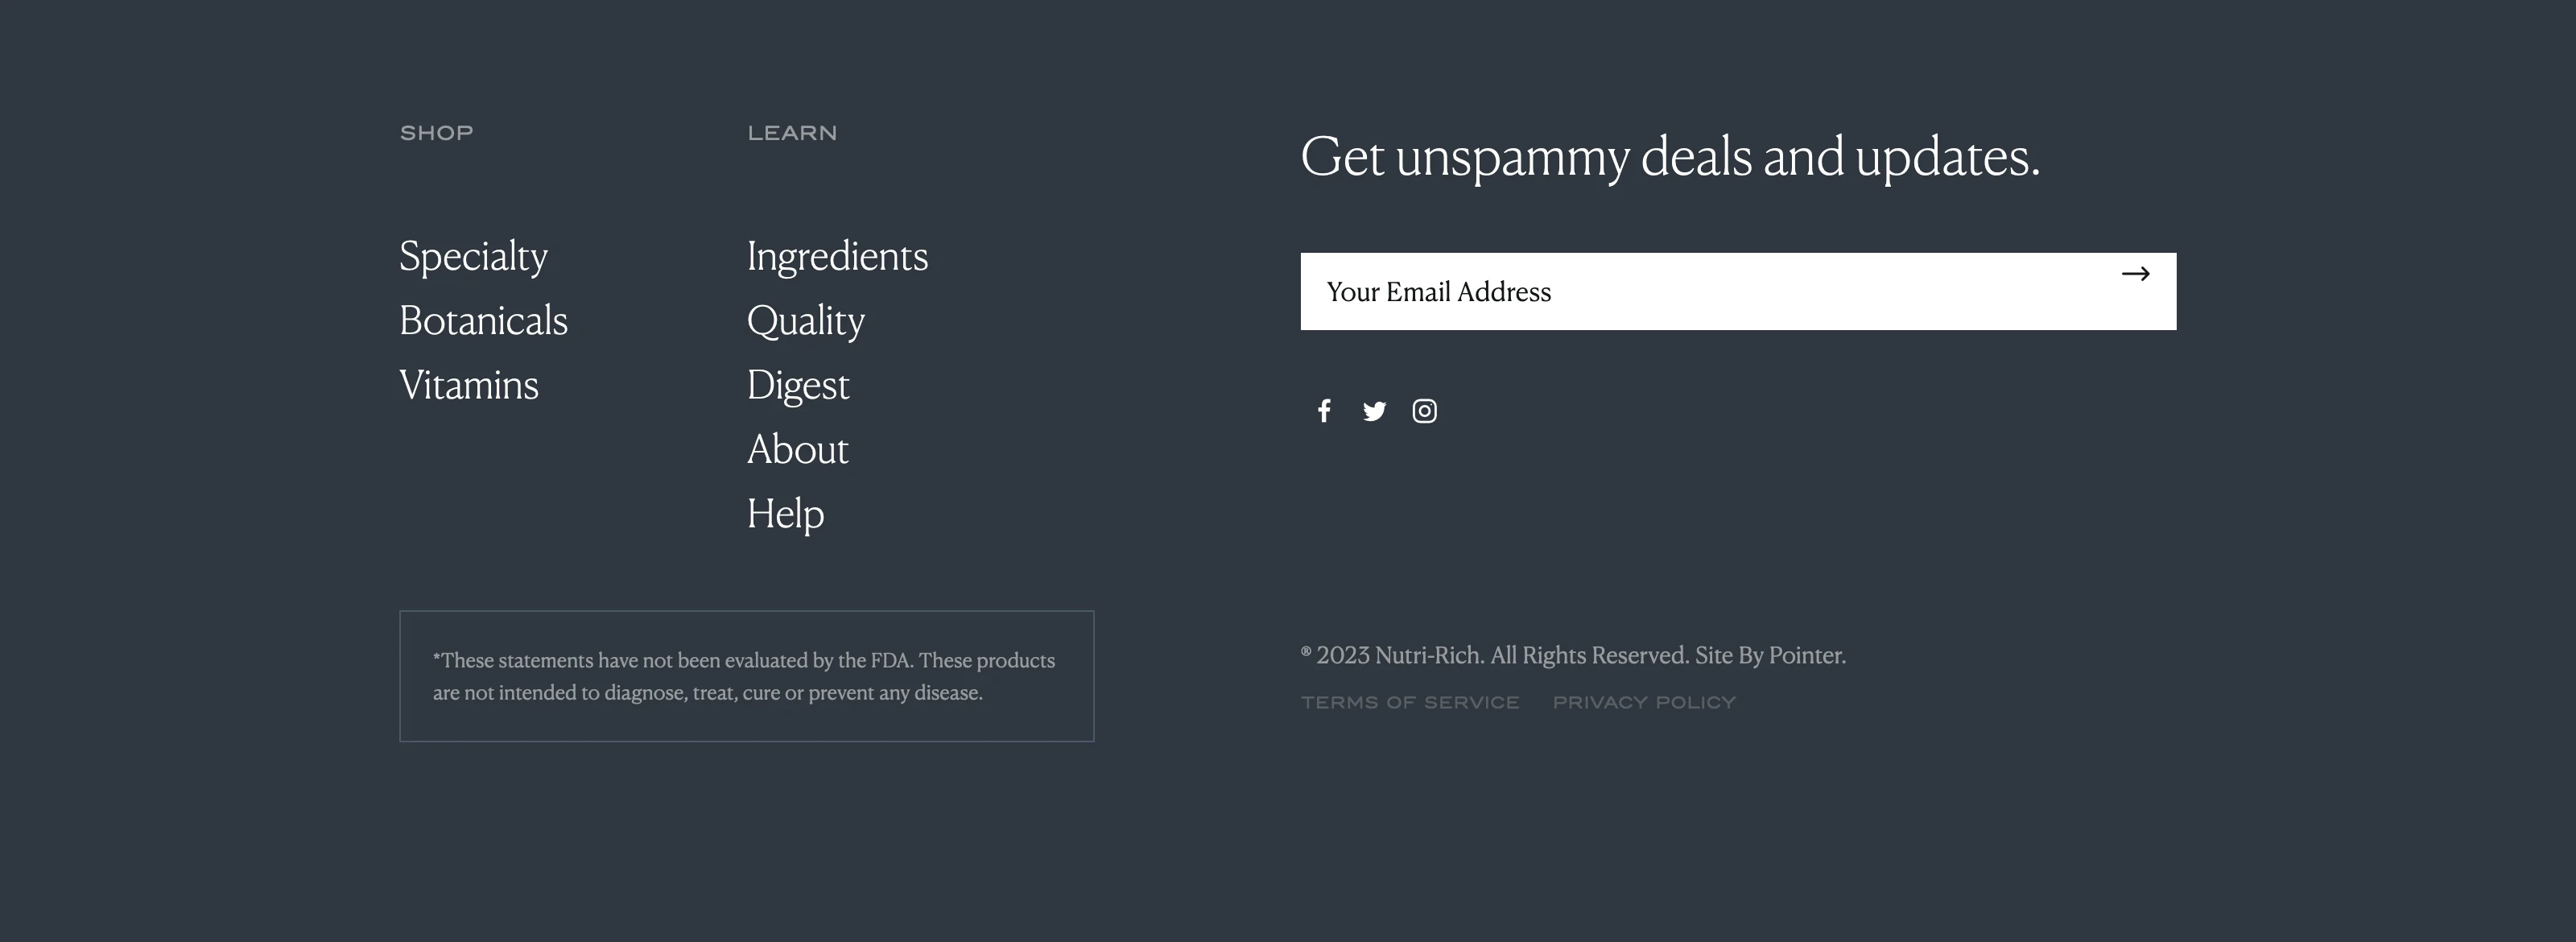Open the Help page link

coord(785,513)
